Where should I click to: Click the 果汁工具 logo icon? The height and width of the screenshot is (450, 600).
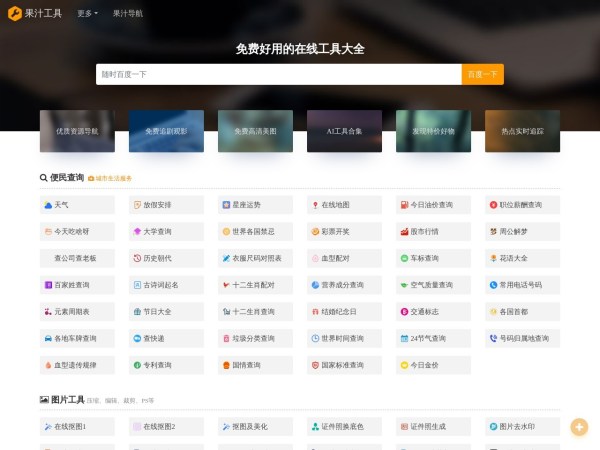15,14
